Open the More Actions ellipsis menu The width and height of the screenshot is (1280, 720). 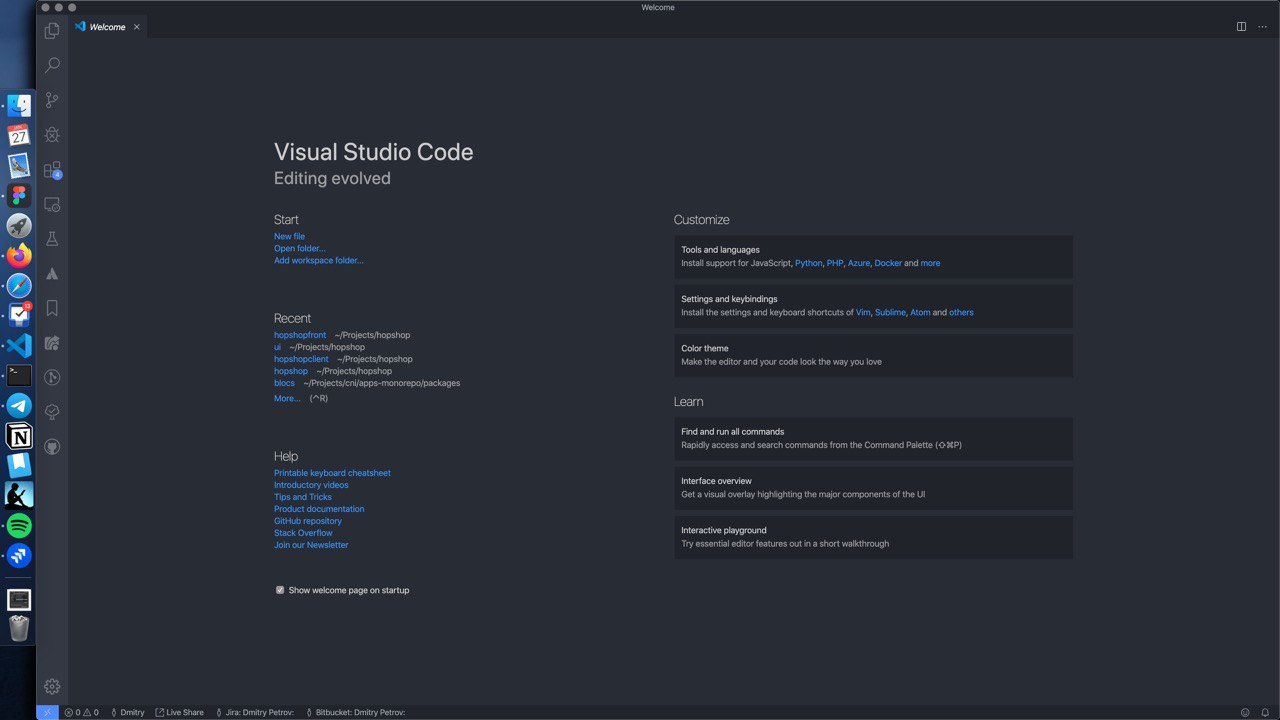pyautogui.click(x=1262, y=27)
